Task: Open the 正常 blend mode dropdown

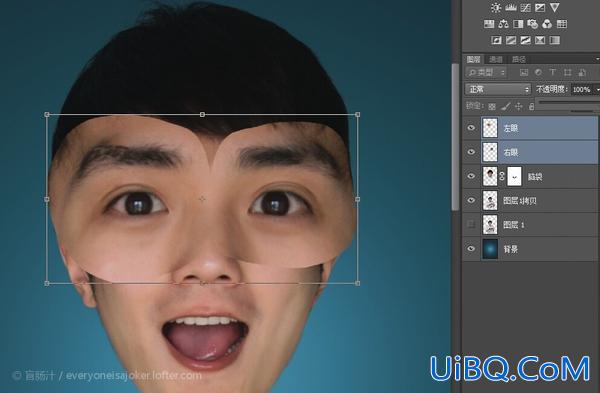Action: pyautogui.click(x=498, y=89)
